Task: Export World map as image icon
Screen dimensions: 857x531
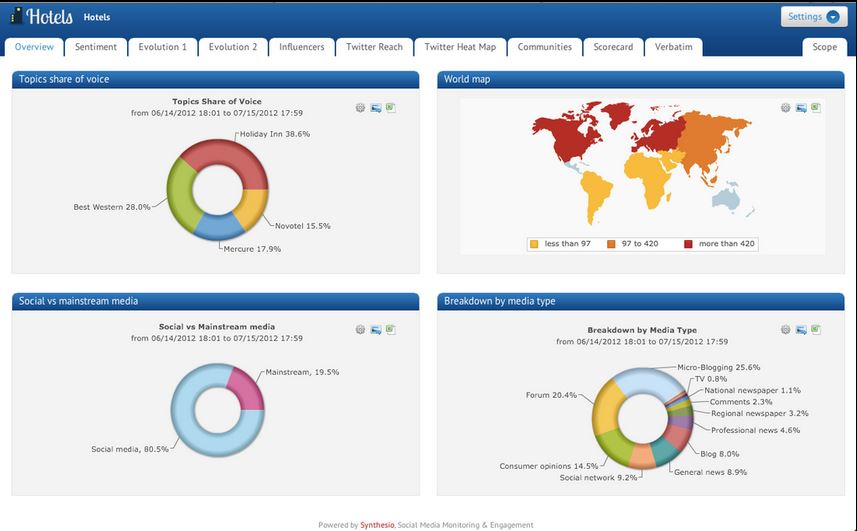Action: tap(801, 107)
